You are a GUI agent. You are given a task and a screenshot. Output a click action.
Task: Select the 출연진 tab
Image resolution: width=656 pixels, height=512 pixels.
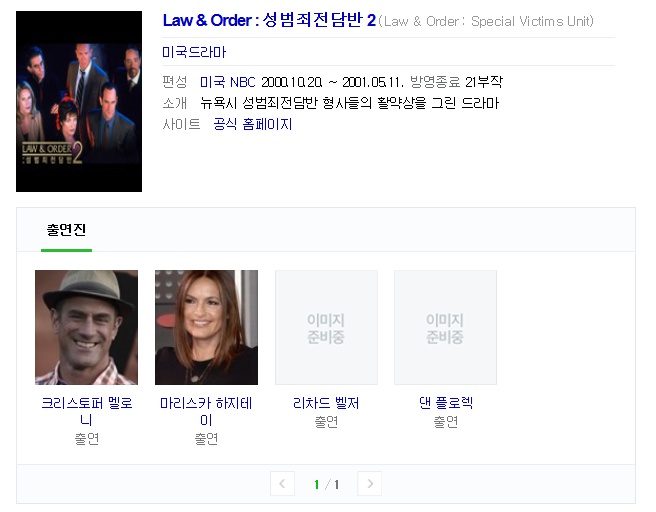(x=66, y=230)
